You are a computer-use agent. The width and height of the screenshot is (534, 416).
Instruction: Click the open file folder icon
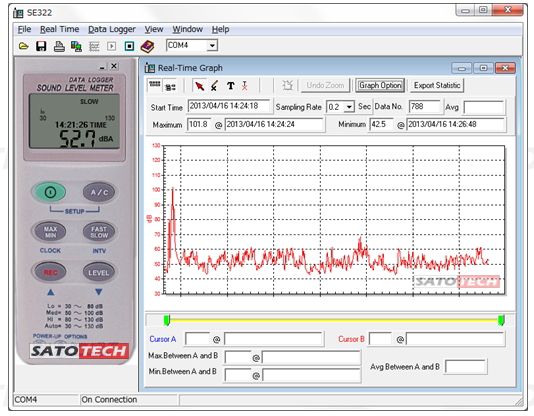23,46
